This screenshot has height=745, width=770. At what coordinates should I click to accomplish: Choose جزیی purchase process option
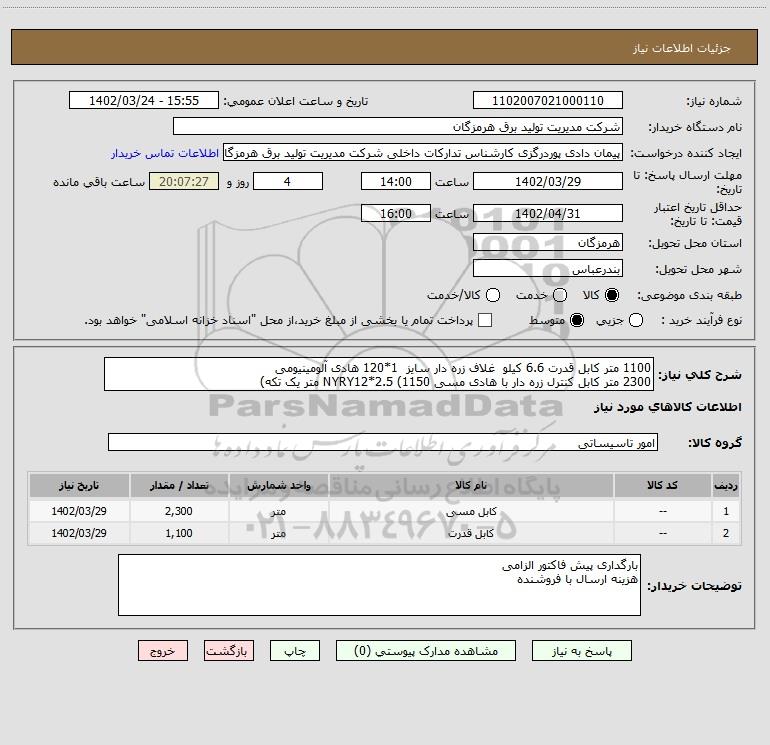pyautogui.click(x=636, y=321)
